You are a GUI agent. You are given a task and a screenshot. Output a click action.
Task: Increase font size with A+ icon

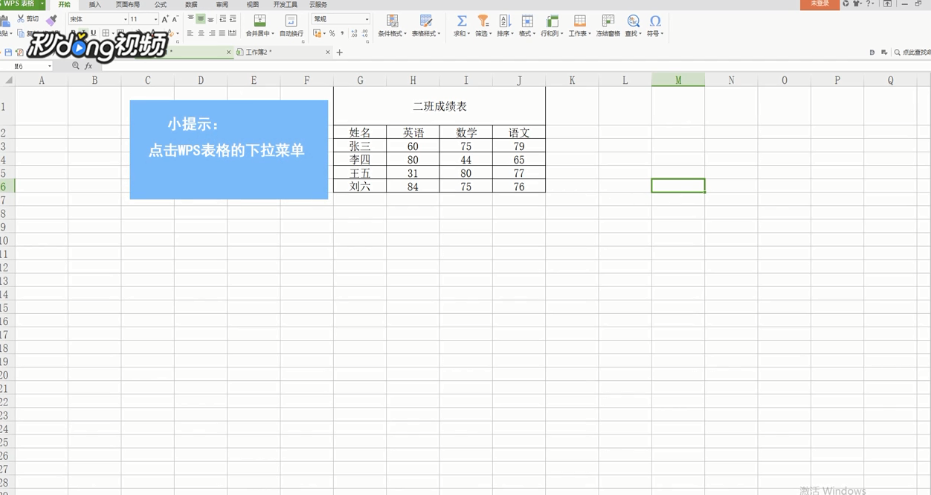pyautogui.click(x=165, y=19)
